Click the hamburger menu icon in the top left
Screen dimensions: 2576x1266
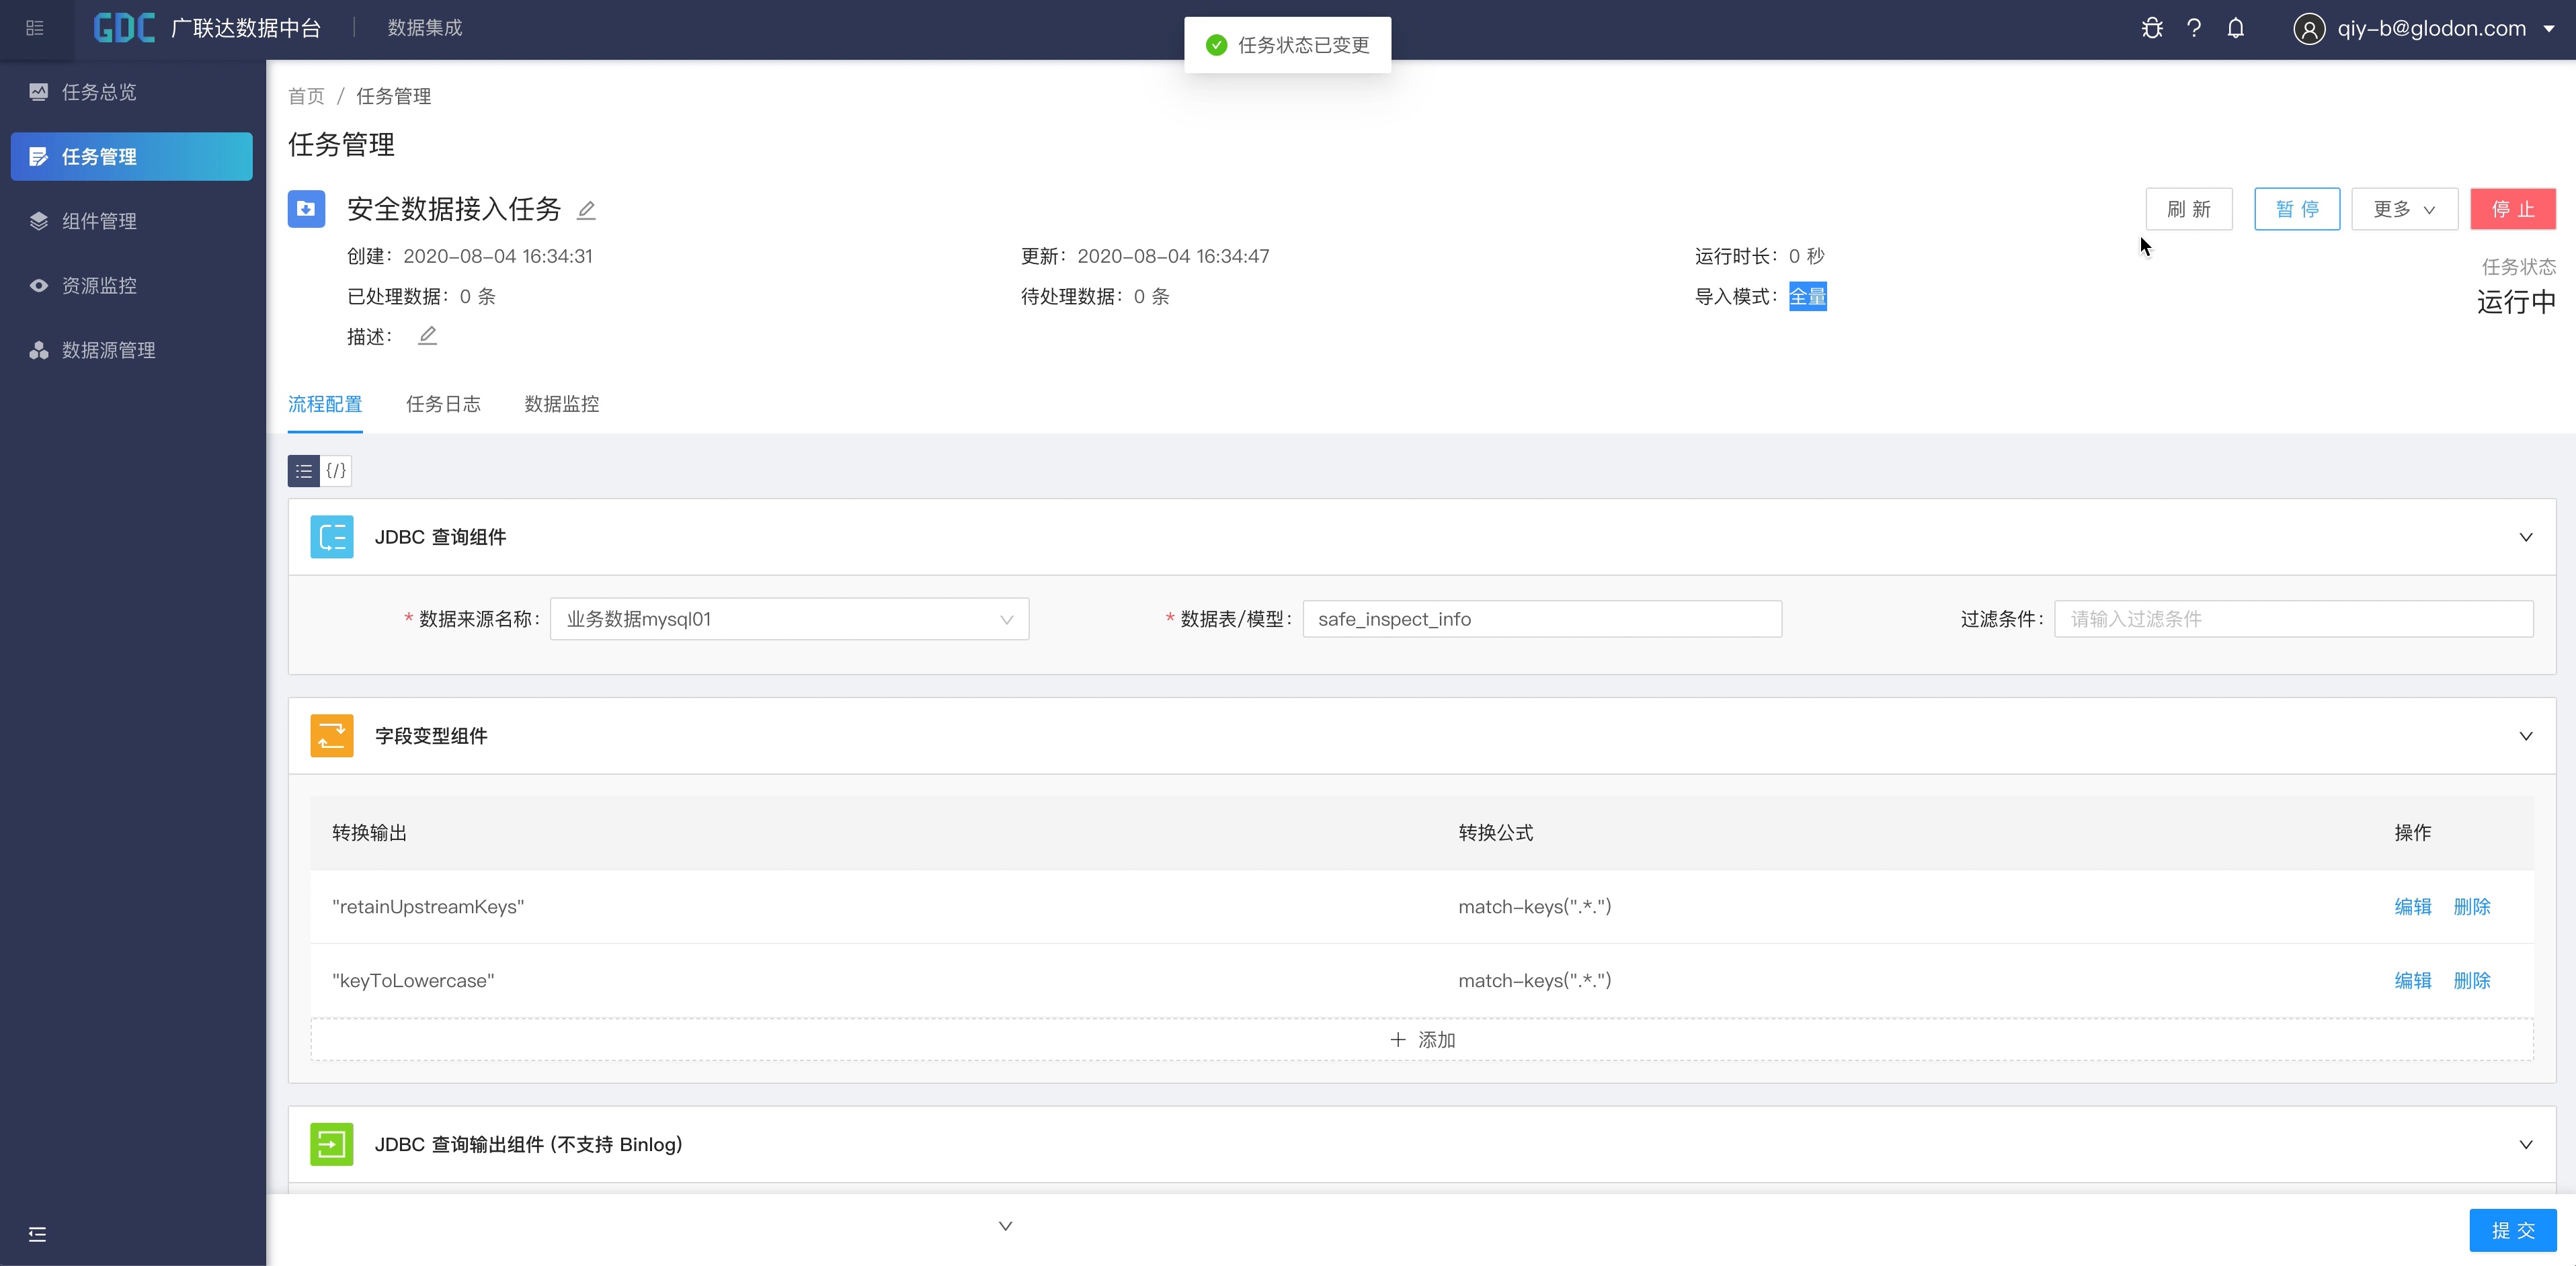pos(35,28)
